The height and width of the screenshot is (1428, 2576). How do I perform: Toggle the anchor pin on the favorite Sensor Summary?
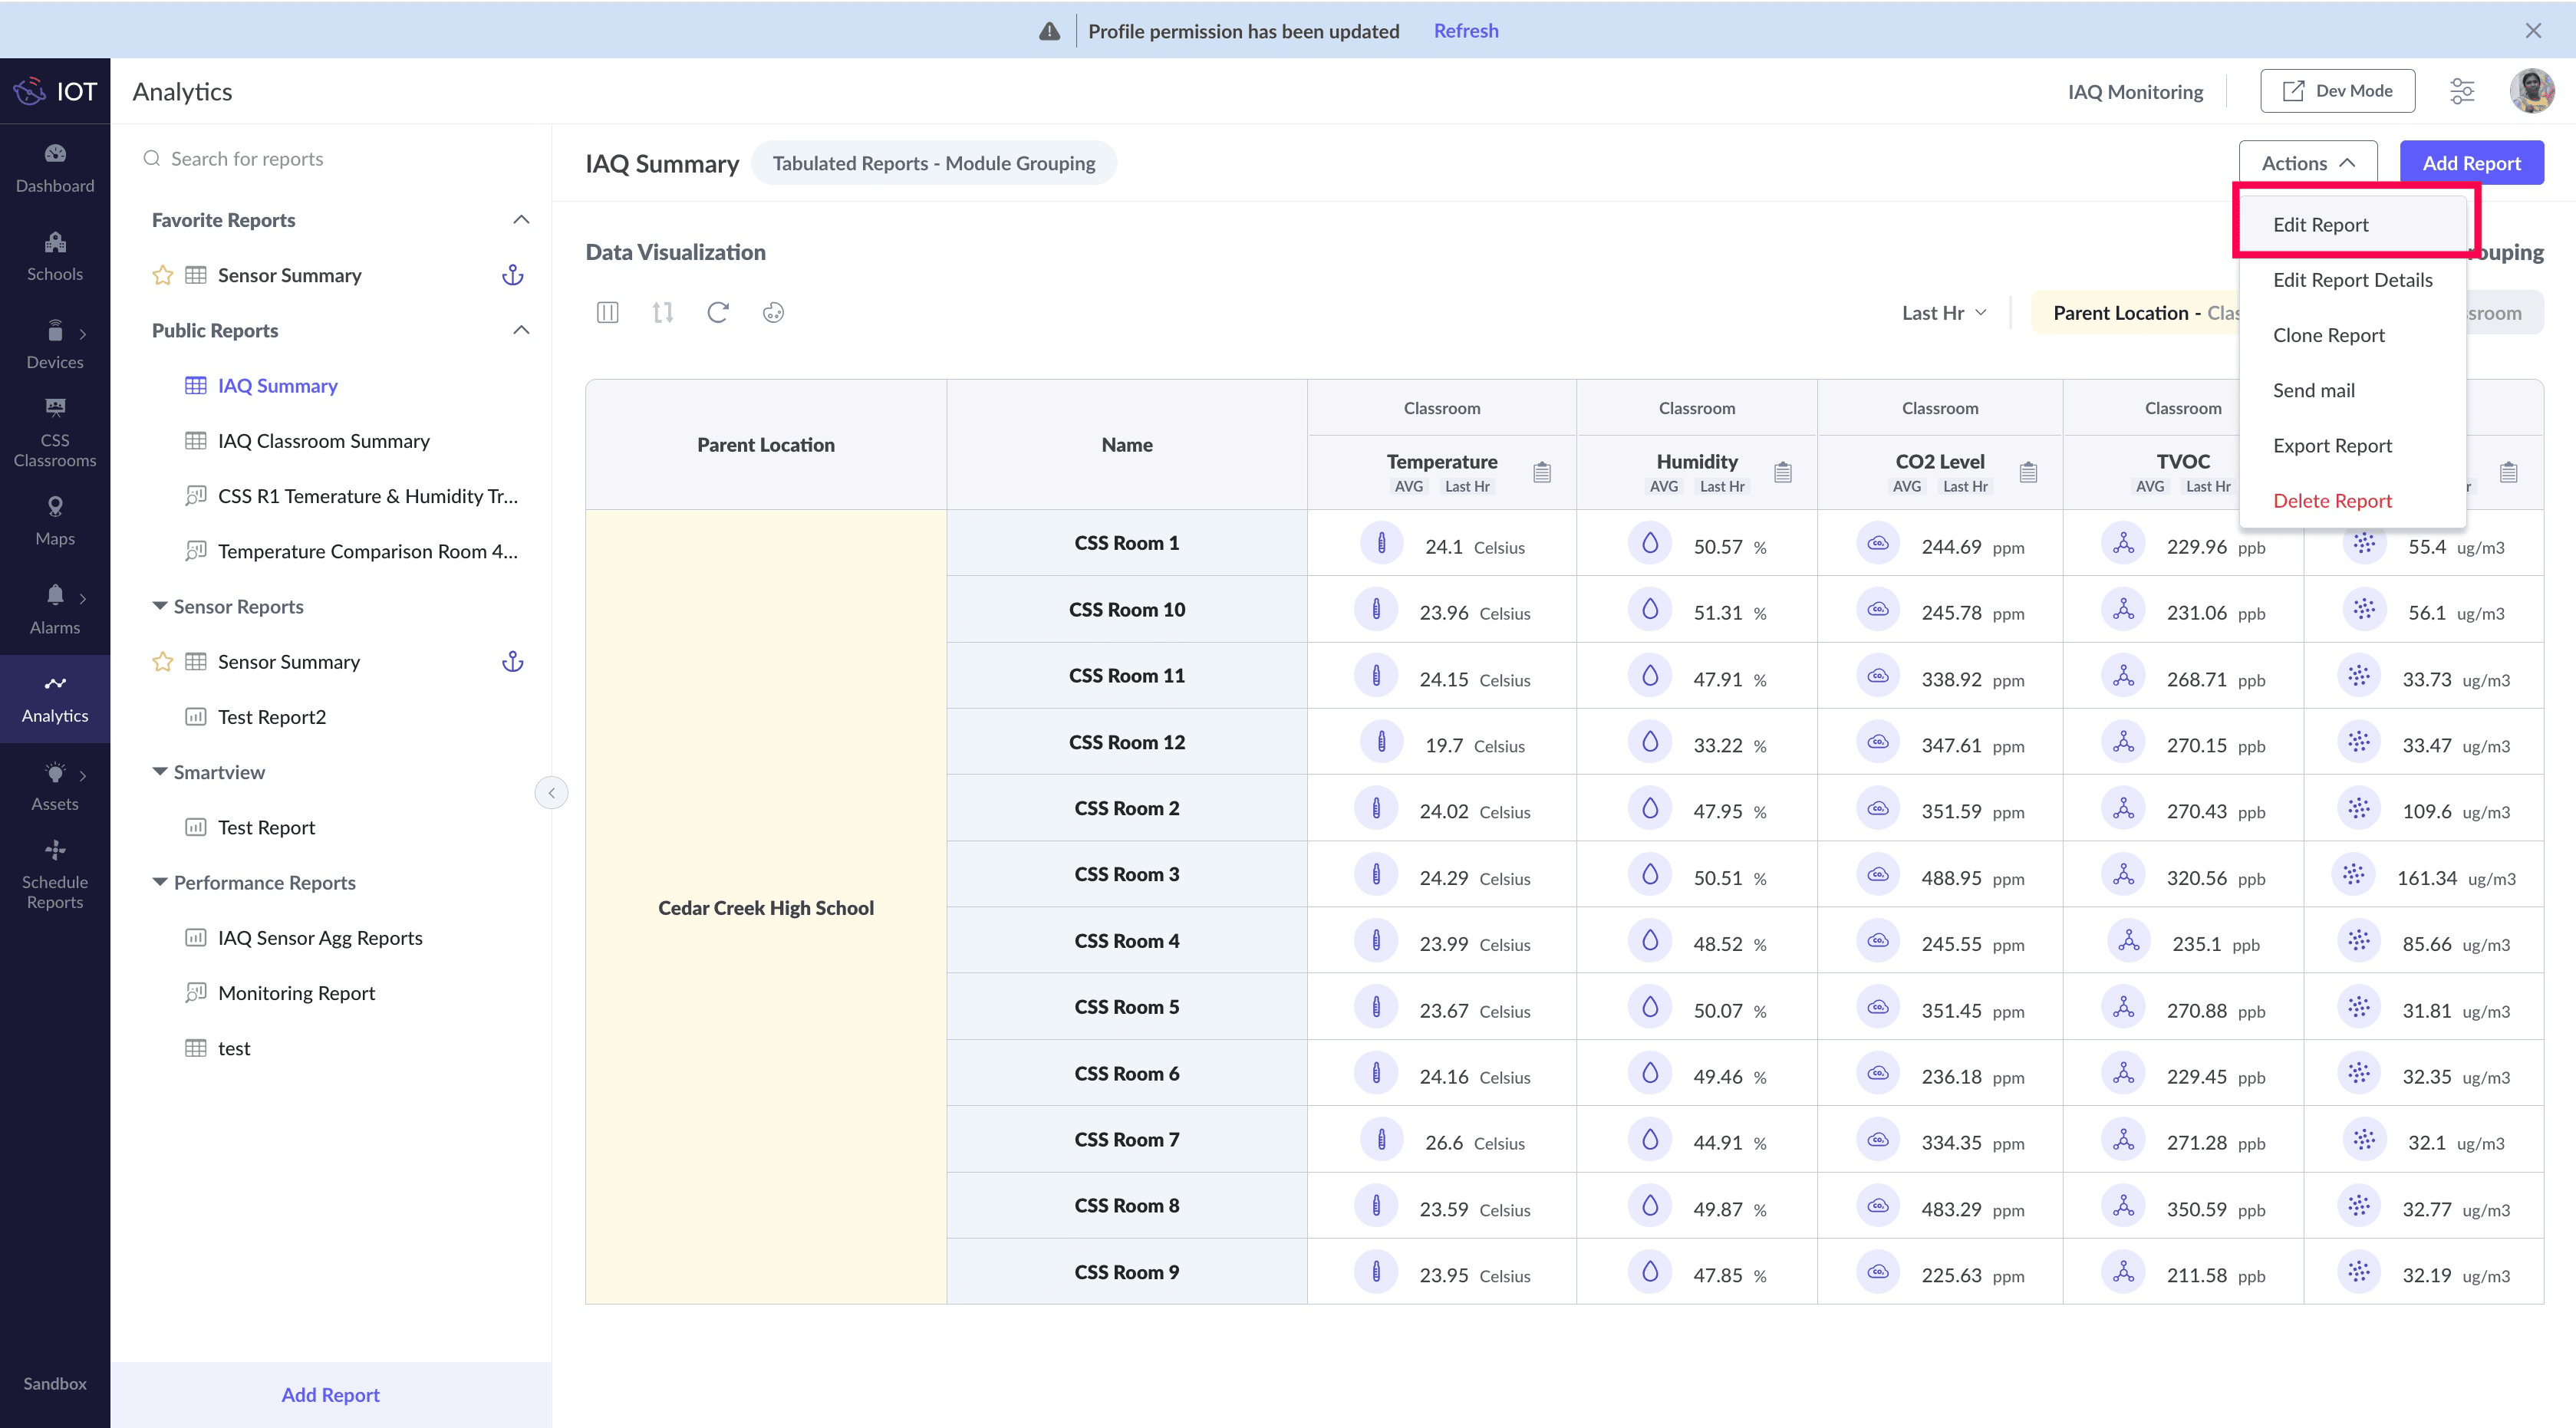coord(512,275)
